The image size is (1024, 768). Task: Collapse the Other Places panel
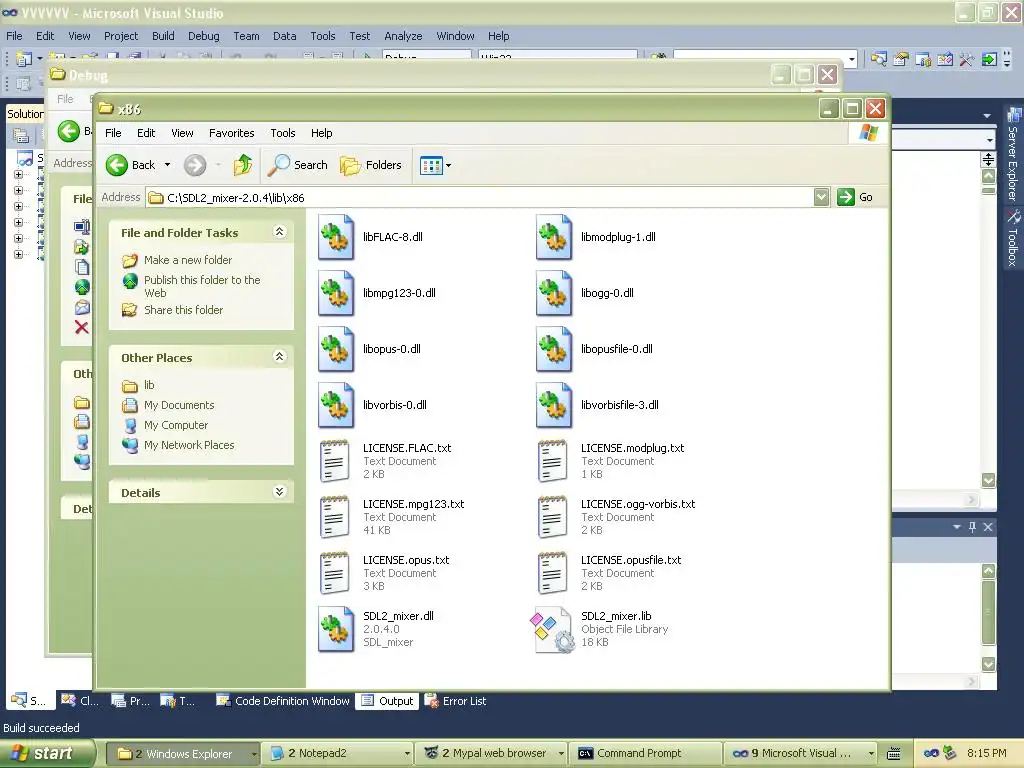[x=280, y=357]
